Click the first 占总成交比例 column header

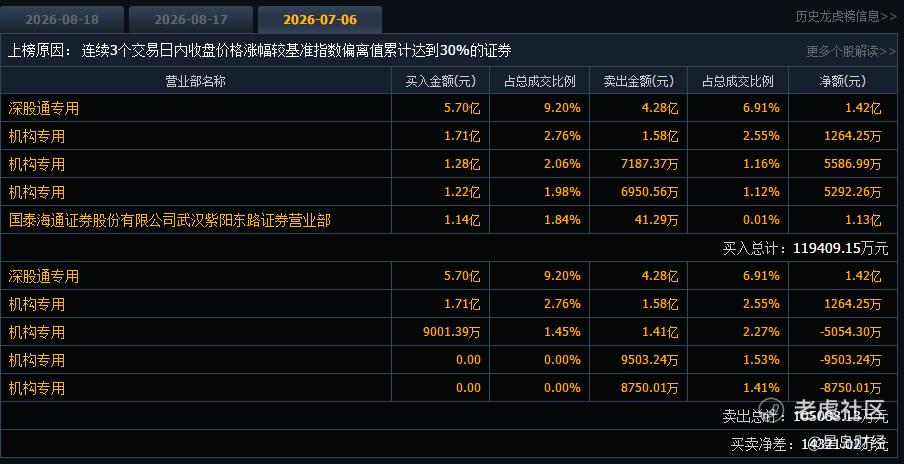tap(540, 81)
